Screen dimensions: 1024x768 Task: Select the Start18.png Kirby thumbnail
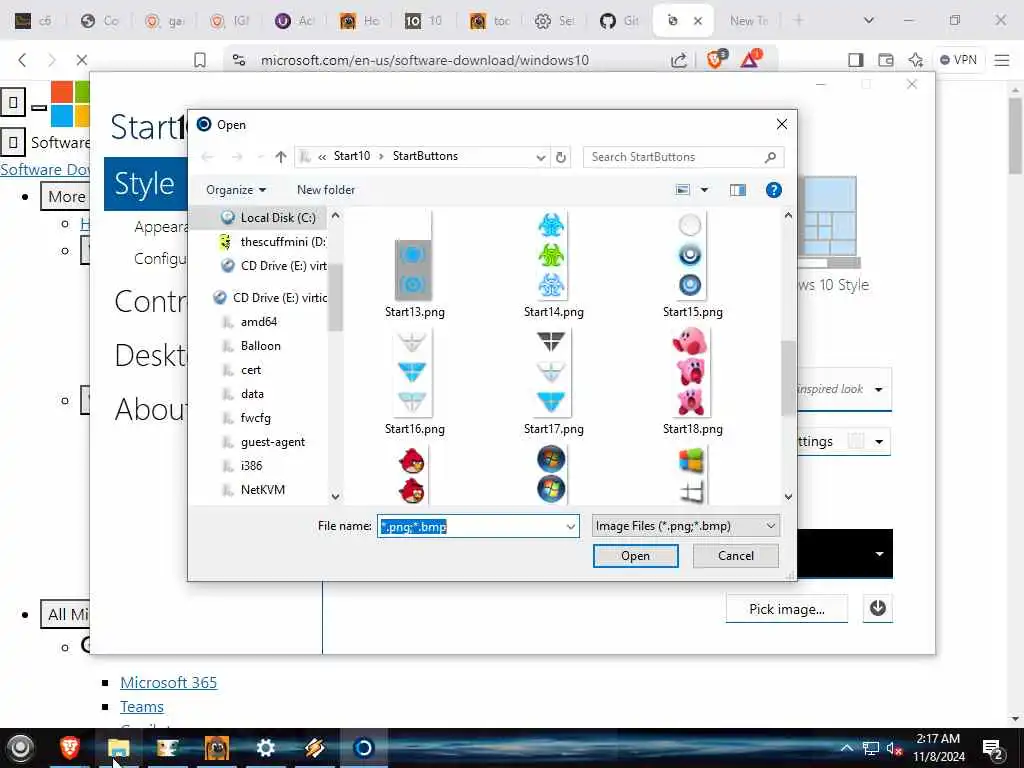pyautogui.click(x=691, y=373)
